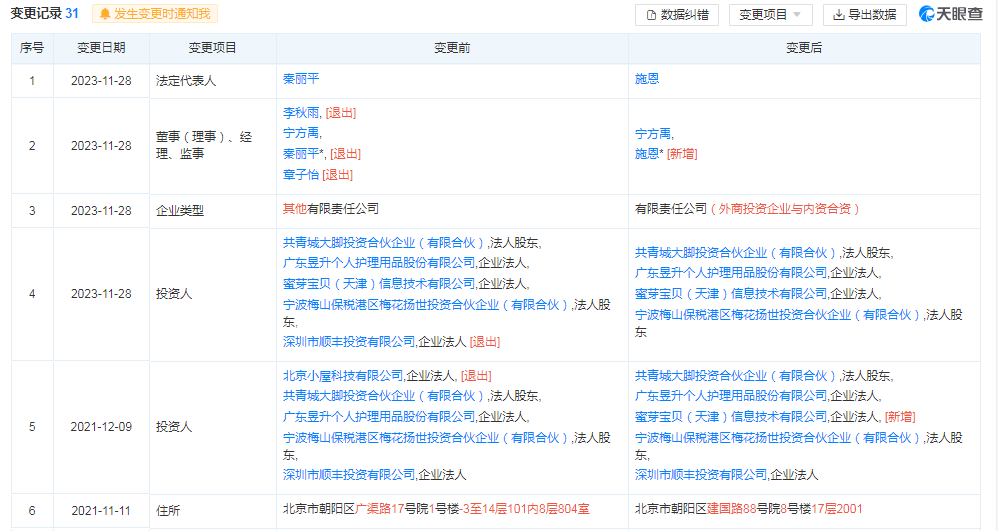The image size is (998, 531).
Task: Open 深圳市顺丰投资有限公司 退出 link in row 4
Action: [x=349, y=342]
